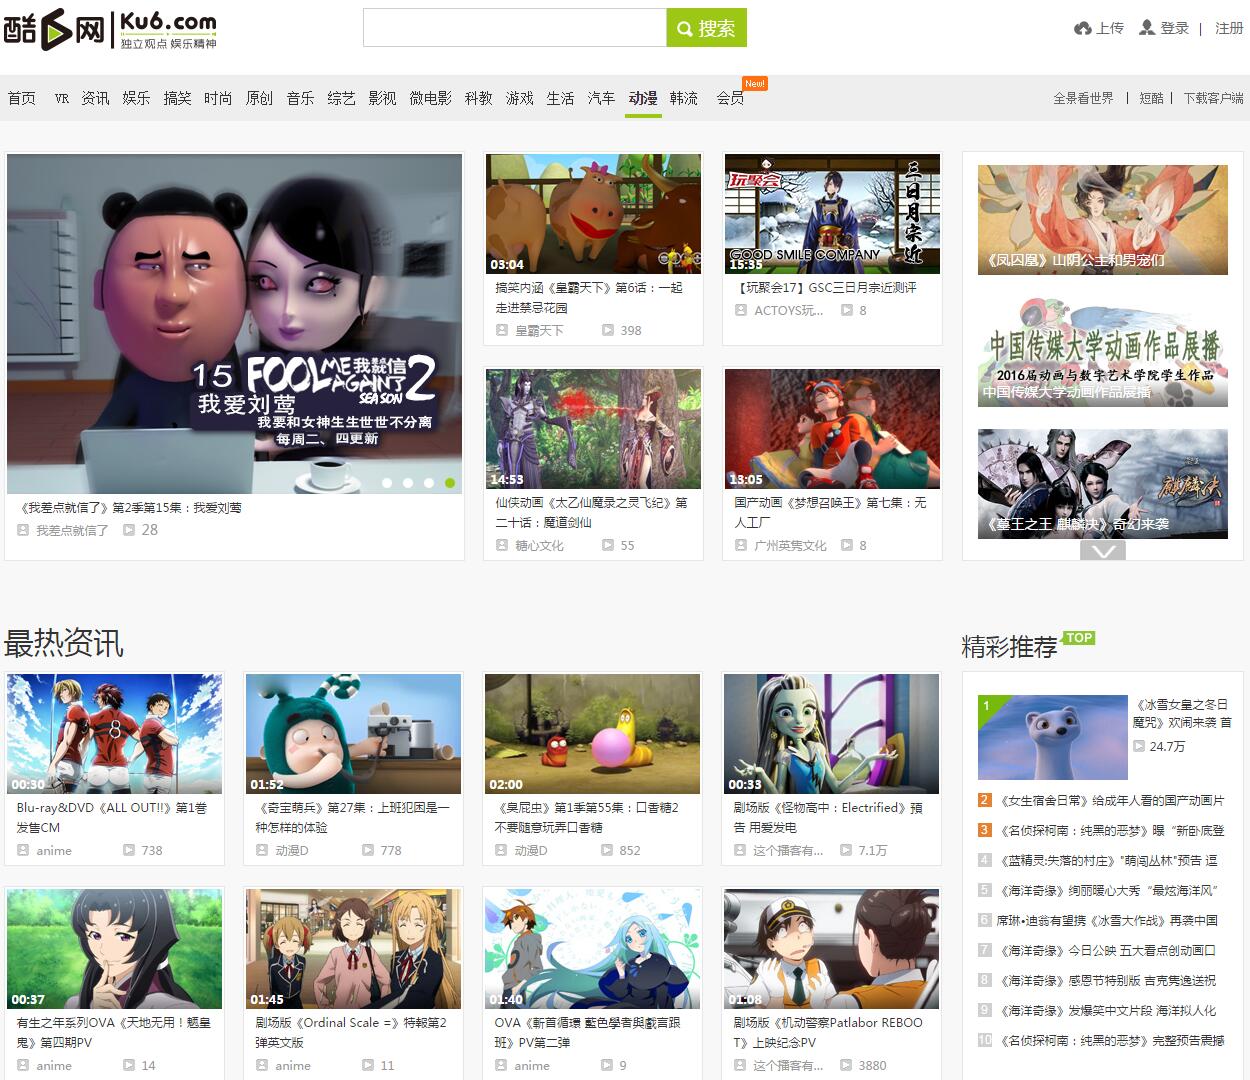Click uploader icon beside ACTOYS玩...
The image size is (1250, 1080).
click(x=741, y=310)
